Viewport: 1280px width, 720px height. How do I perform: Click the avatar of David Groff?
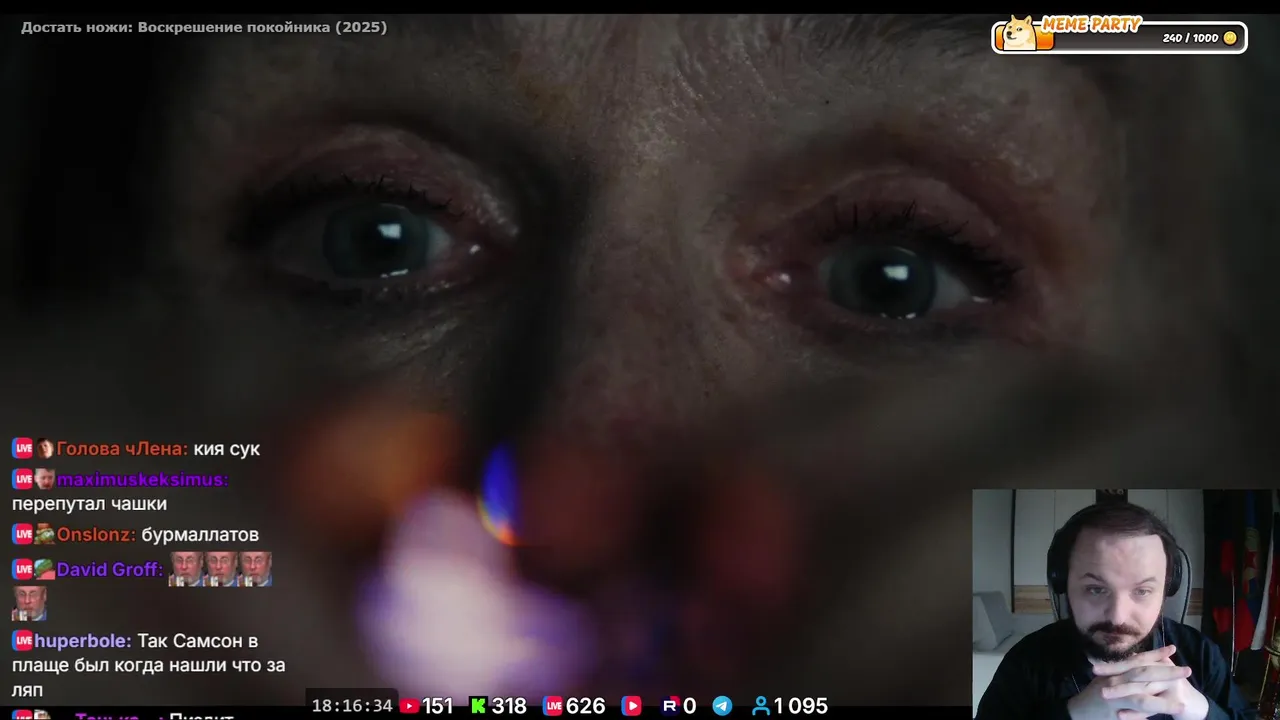[45, 569]
